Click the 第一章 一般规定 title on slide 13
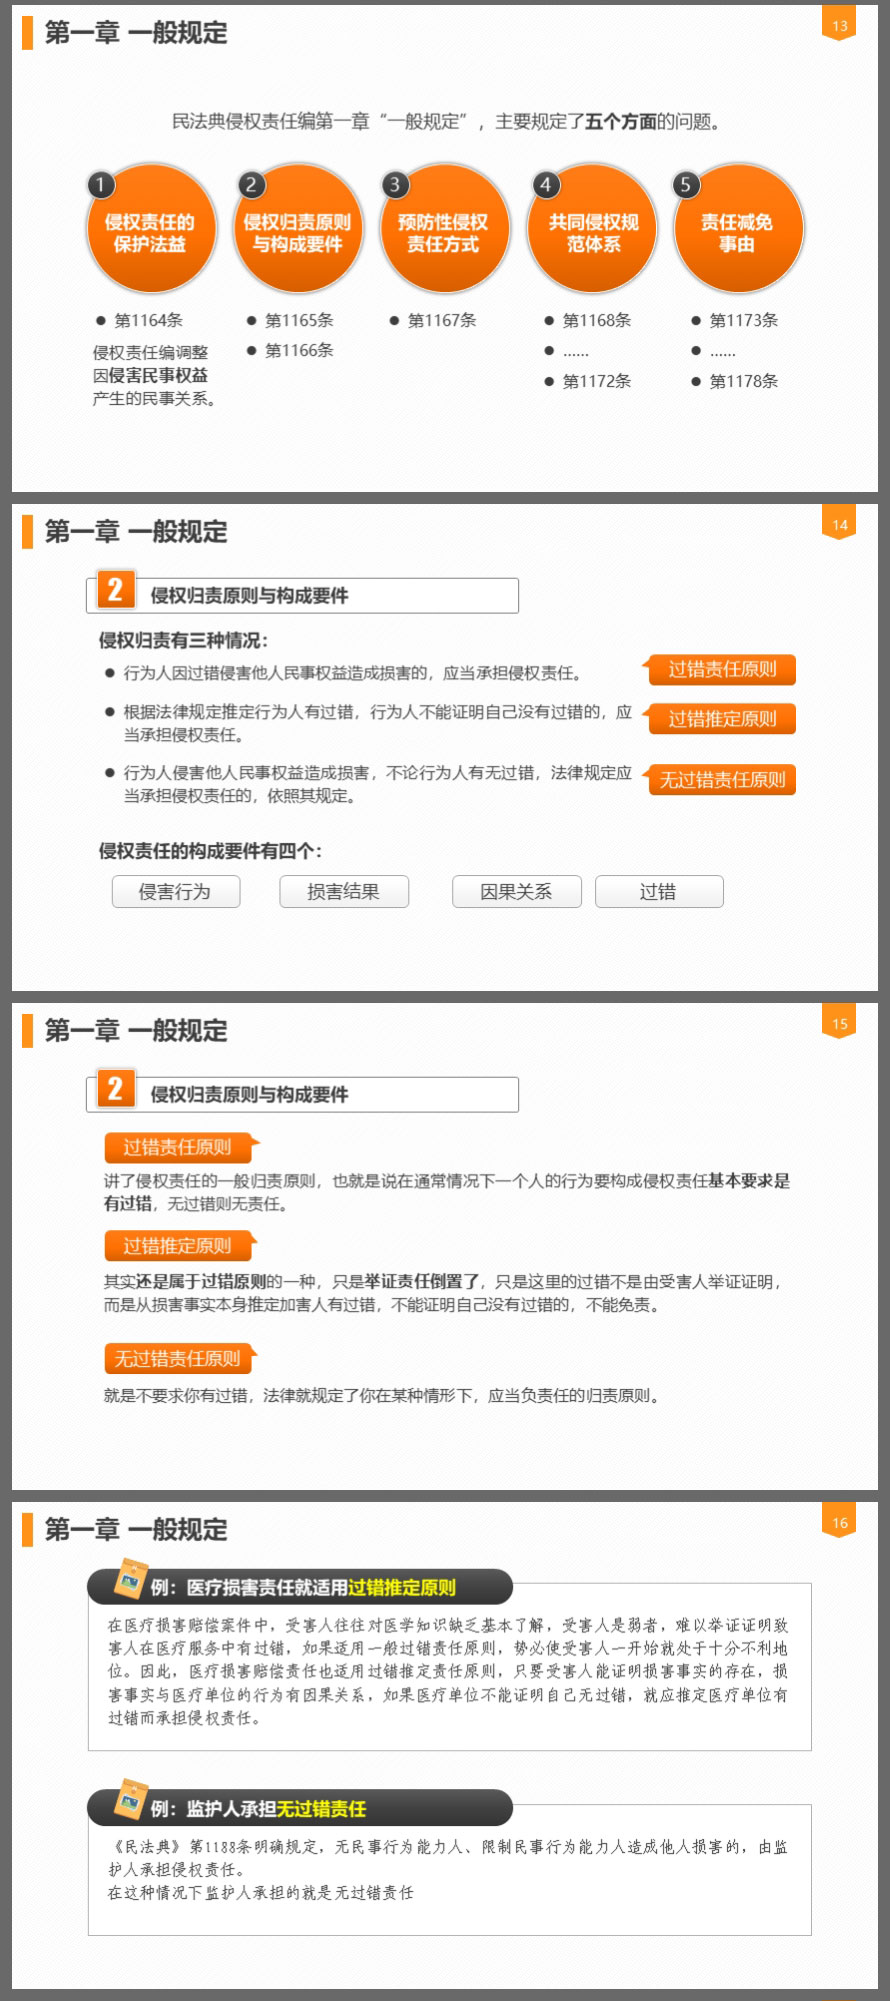 pos(136,33)
